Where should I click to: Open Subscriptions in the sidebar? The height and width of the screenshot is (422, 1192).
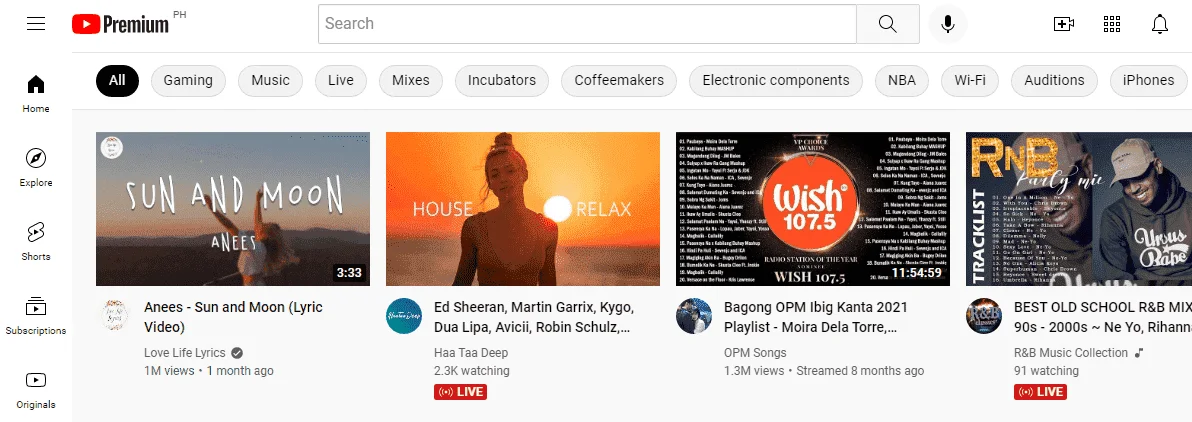click(36, 316)
